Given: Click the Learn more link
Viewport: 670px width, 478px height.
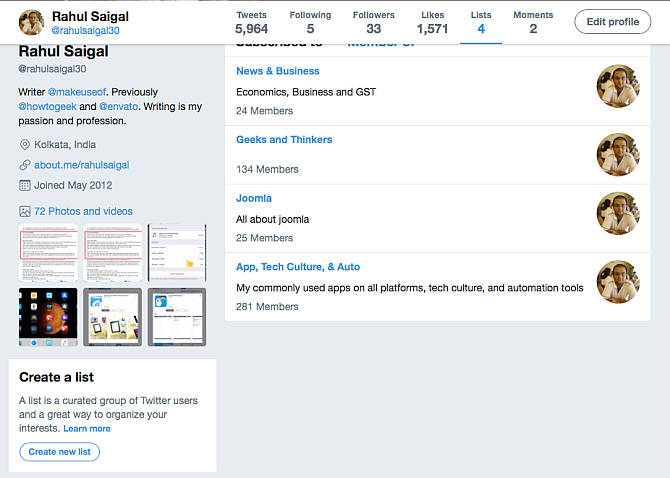Looking at the screenshot, I should (x=87, y=428).
